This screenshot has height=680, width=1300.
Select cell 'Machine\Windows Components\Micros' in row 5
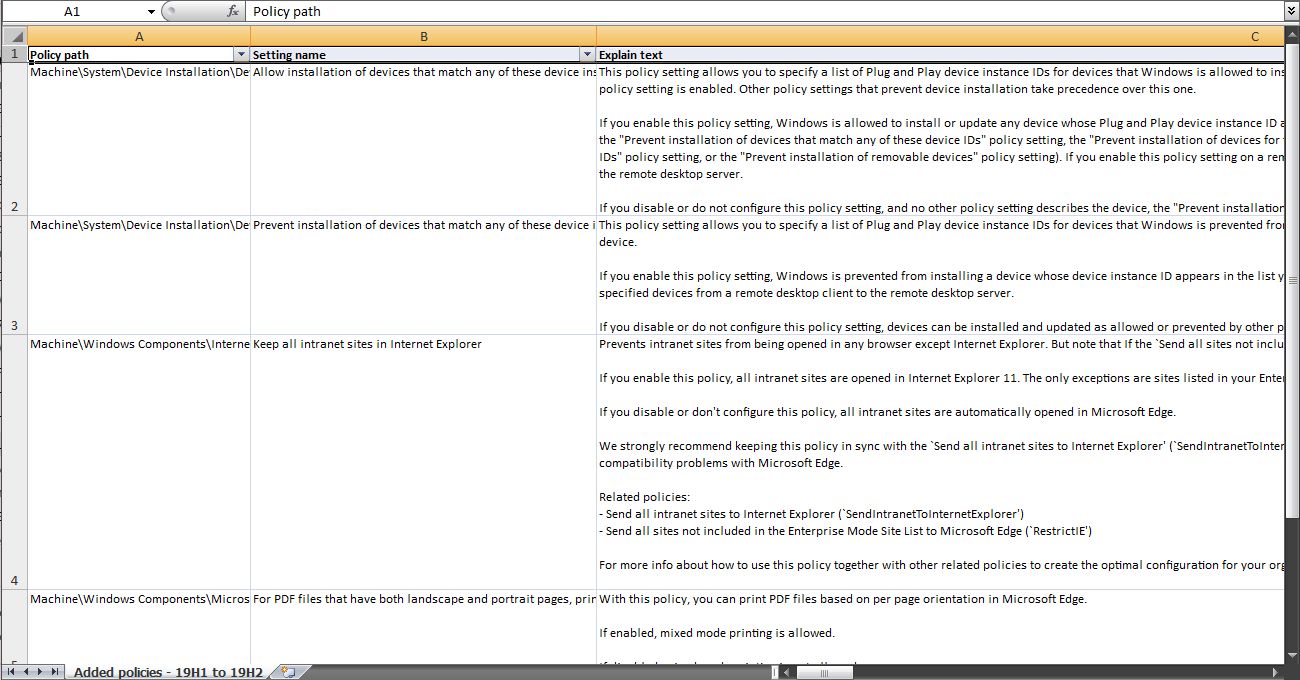pos(139,627)
